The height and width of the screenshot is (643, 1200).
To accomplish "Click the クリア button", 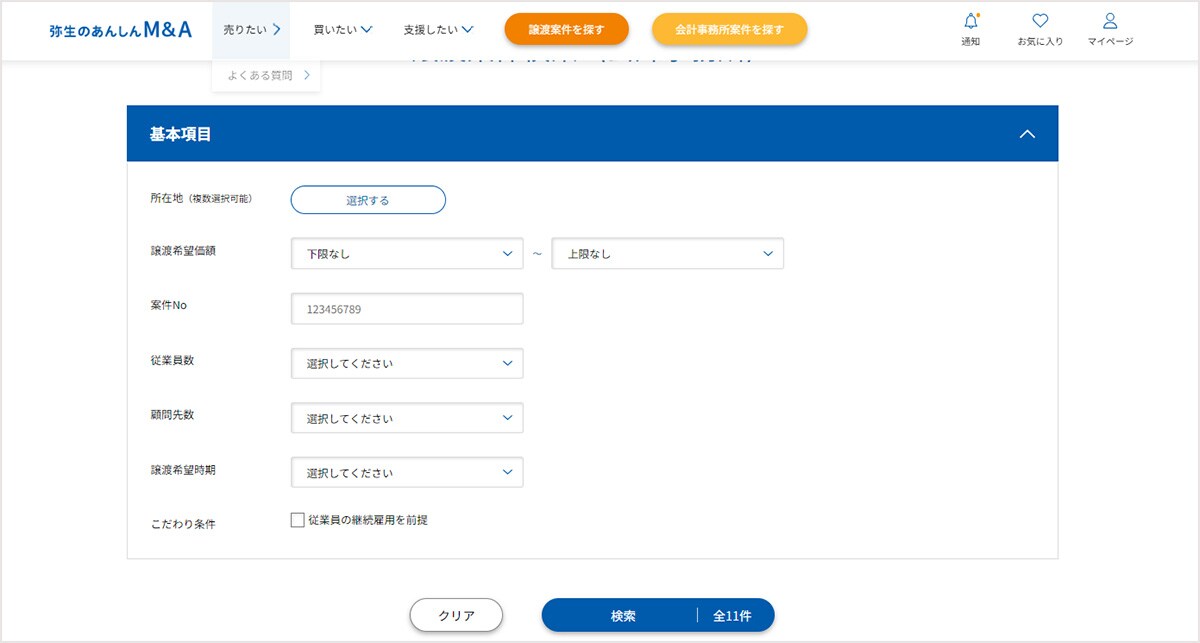I will [456, 616].
